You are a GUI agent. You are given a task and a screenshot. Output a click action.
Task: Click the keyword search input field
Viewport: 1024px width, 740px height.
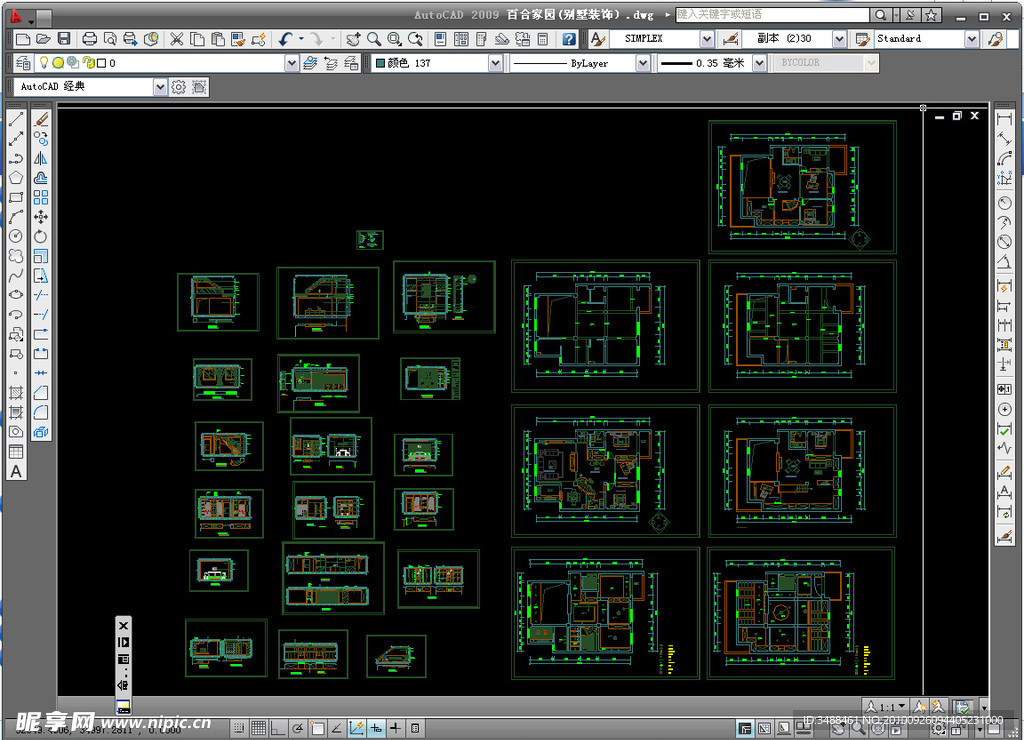(772, 15)
